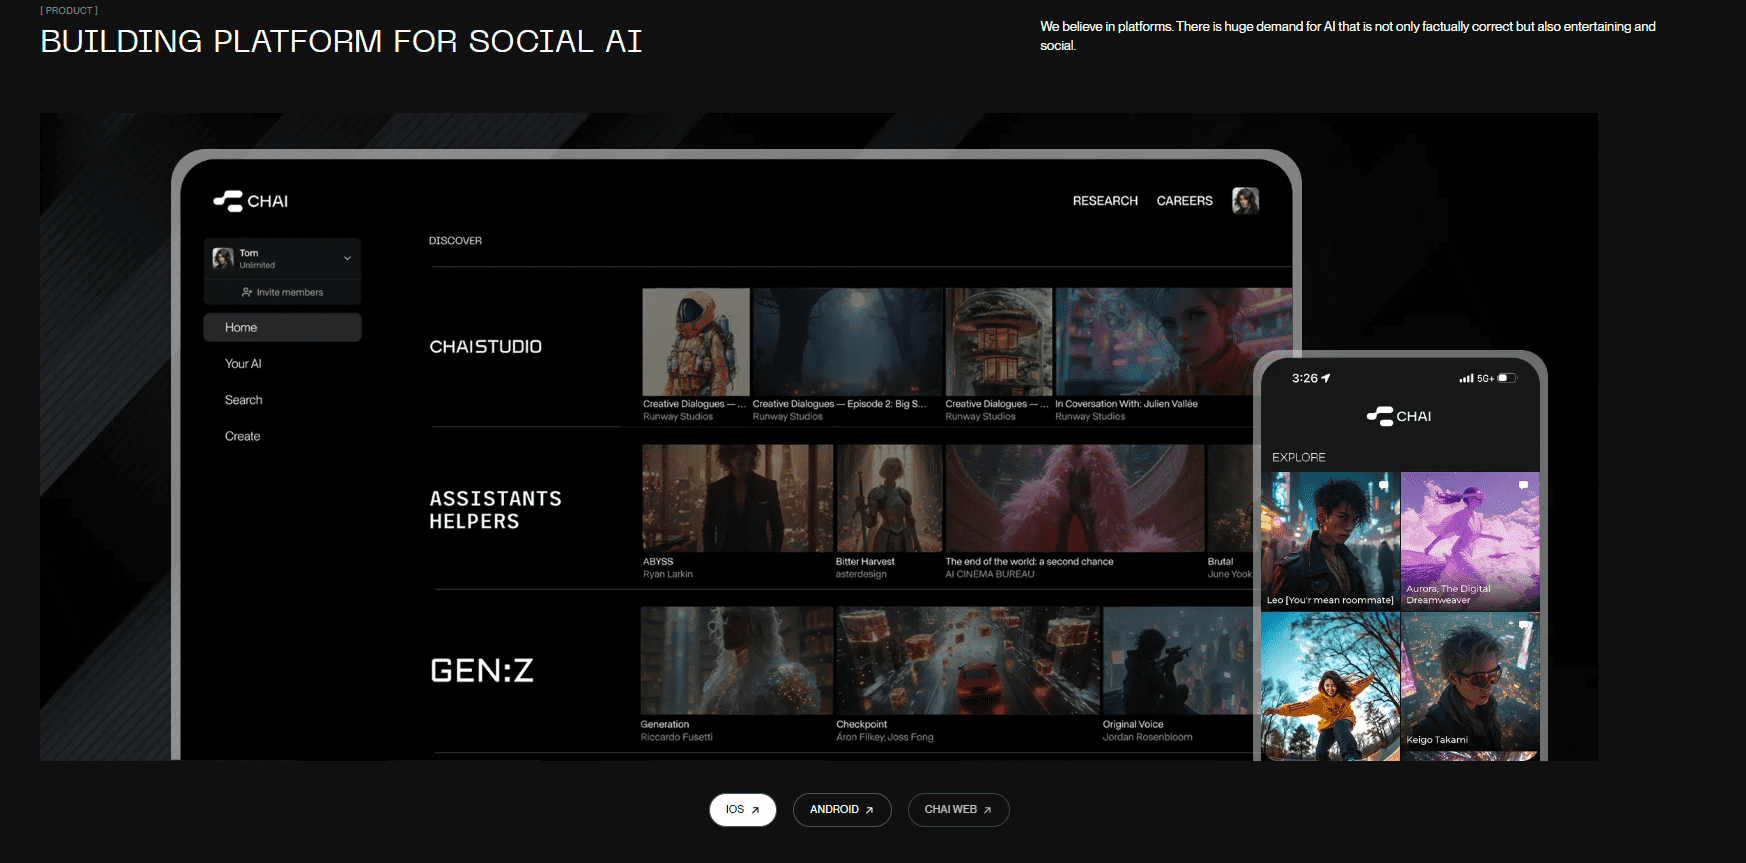Click the ASSISTANTS HELPERS category label
Screen dimensions: 1746x863
coord(495,510)
